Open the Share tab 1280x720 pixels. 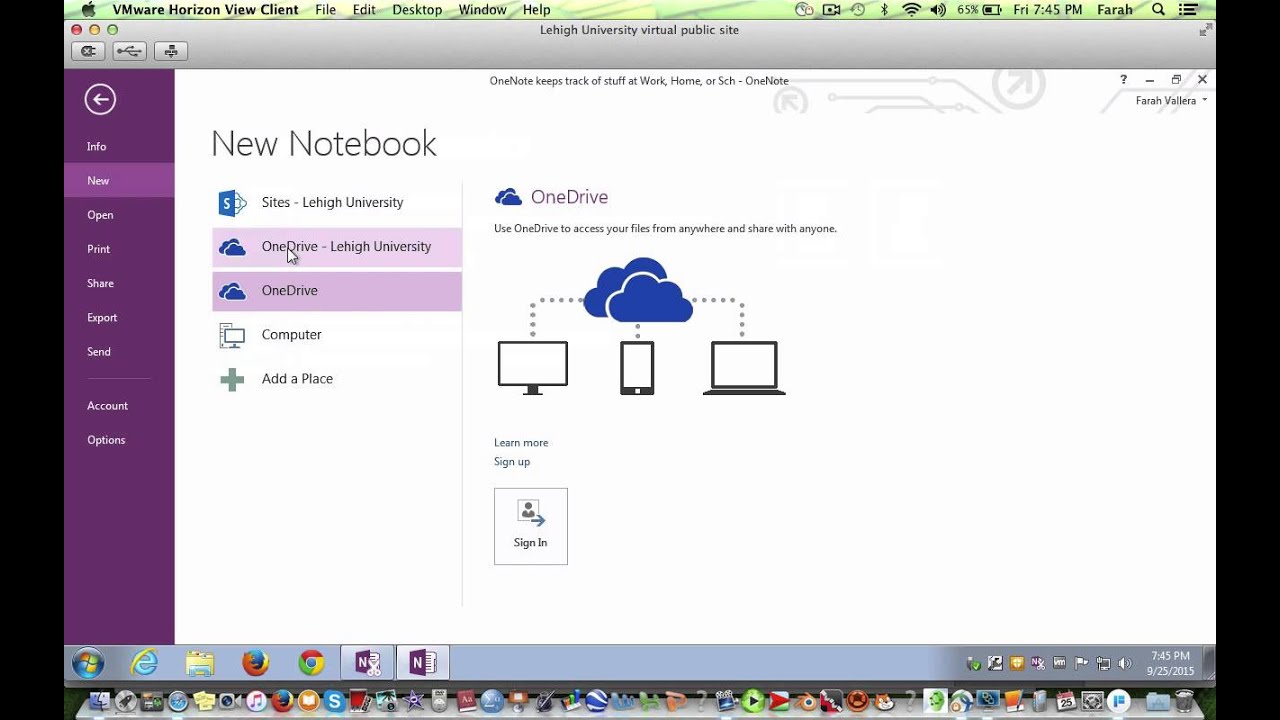(x=119, y=283)
